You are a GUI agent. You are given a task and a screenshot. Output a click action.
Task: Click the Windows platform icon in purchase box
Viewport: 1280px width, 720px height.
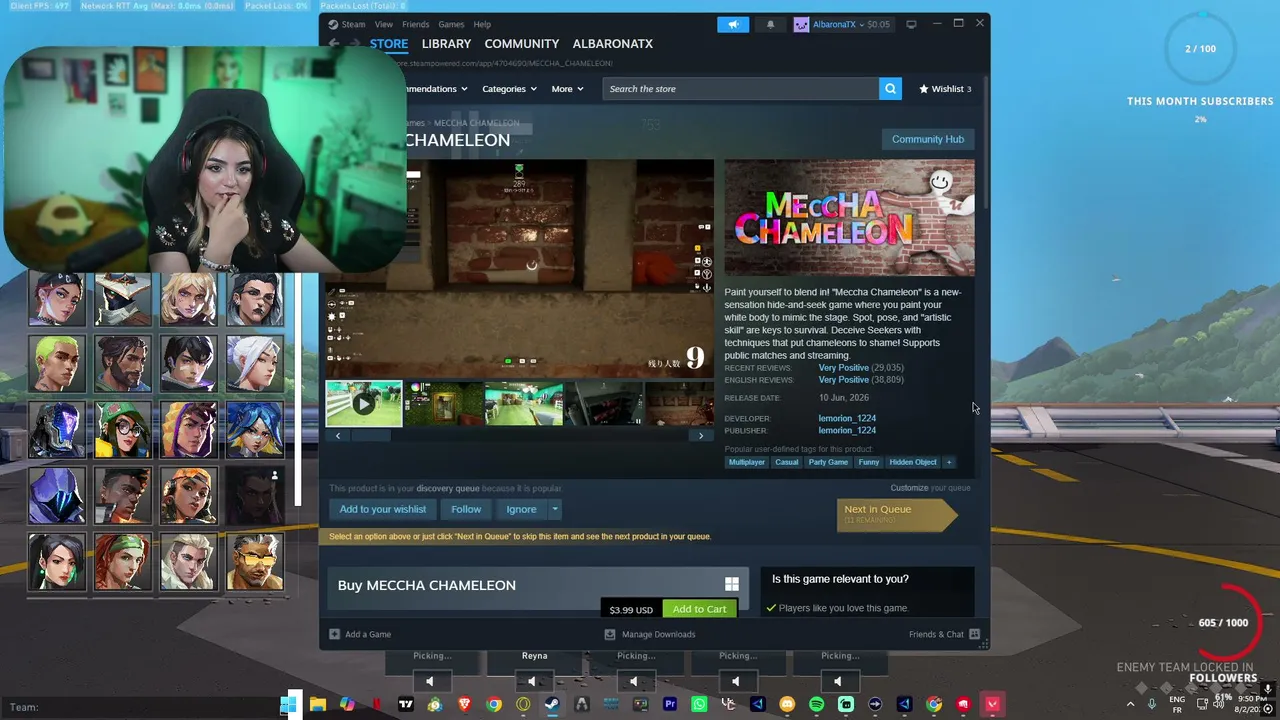tap(732, 585)
